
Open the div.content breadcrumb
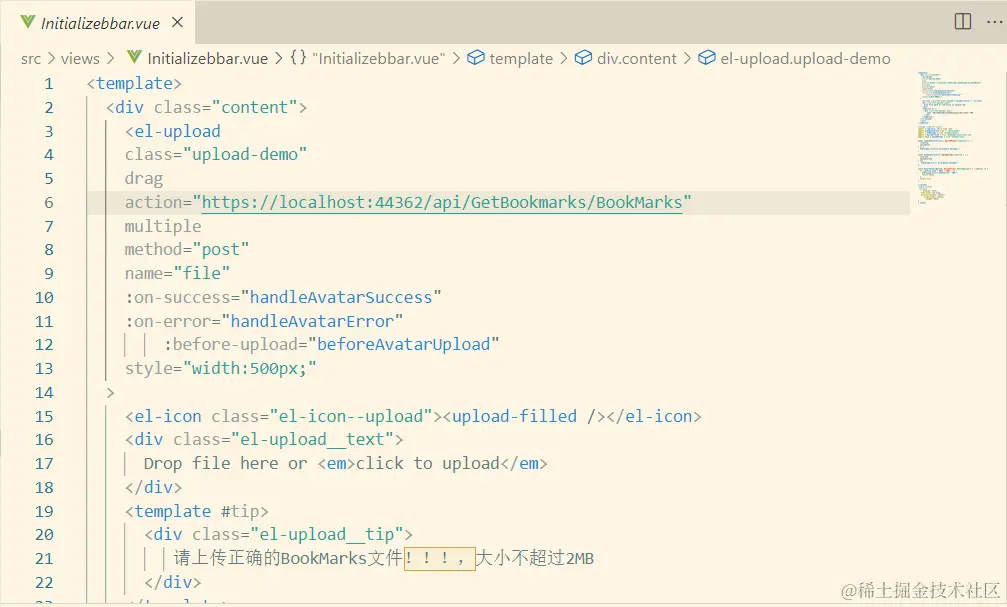[x=636, y=58]
